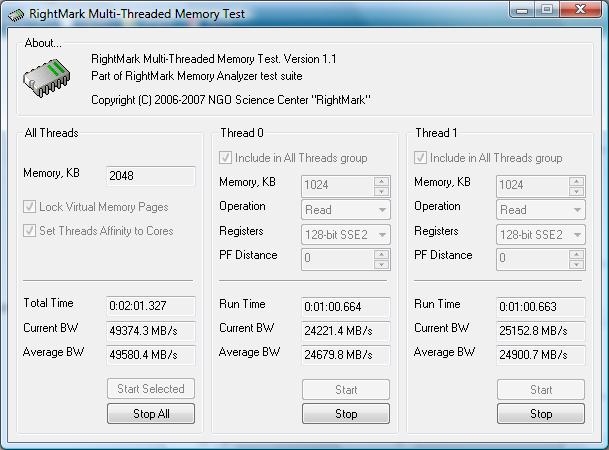Open Thread 0 Registers dropdown
Viewport: 609px width, 450px height.
346,235
